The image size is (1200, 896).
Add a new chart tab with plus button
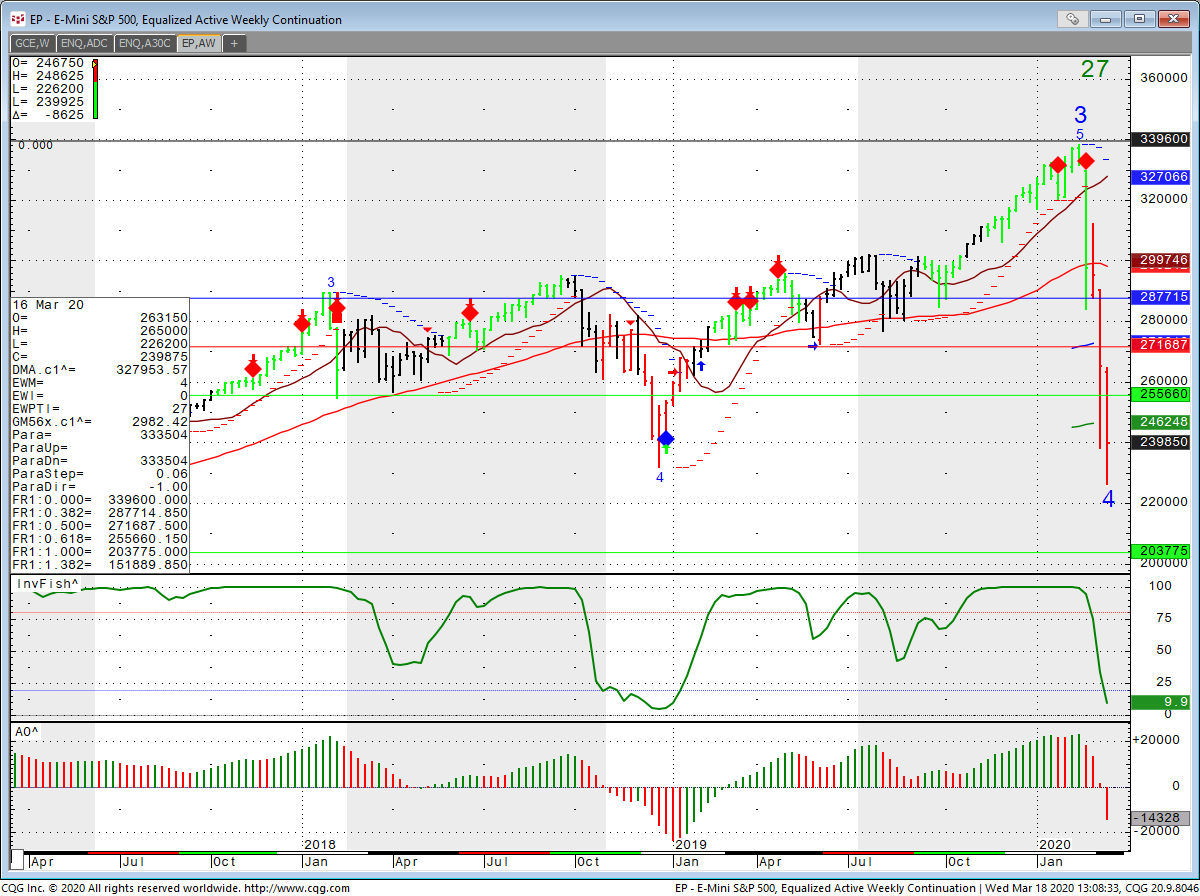[x=234, y=43]
